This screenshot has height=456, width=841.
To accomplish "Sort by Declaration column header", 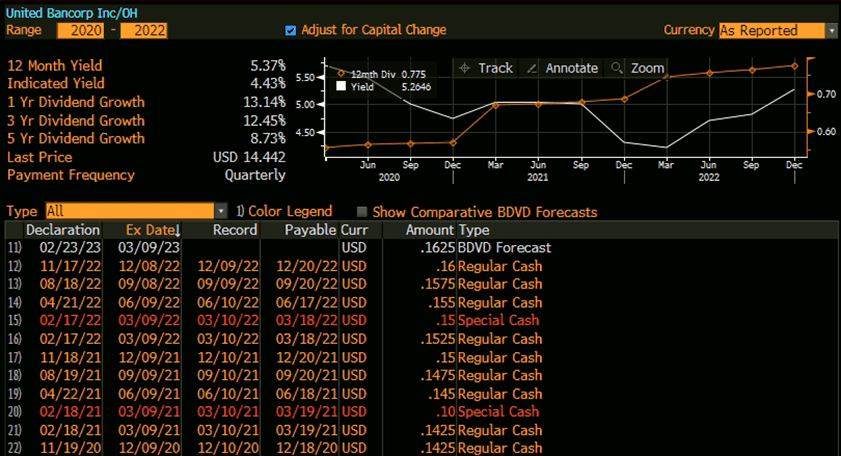I will [x=63, y=230].
